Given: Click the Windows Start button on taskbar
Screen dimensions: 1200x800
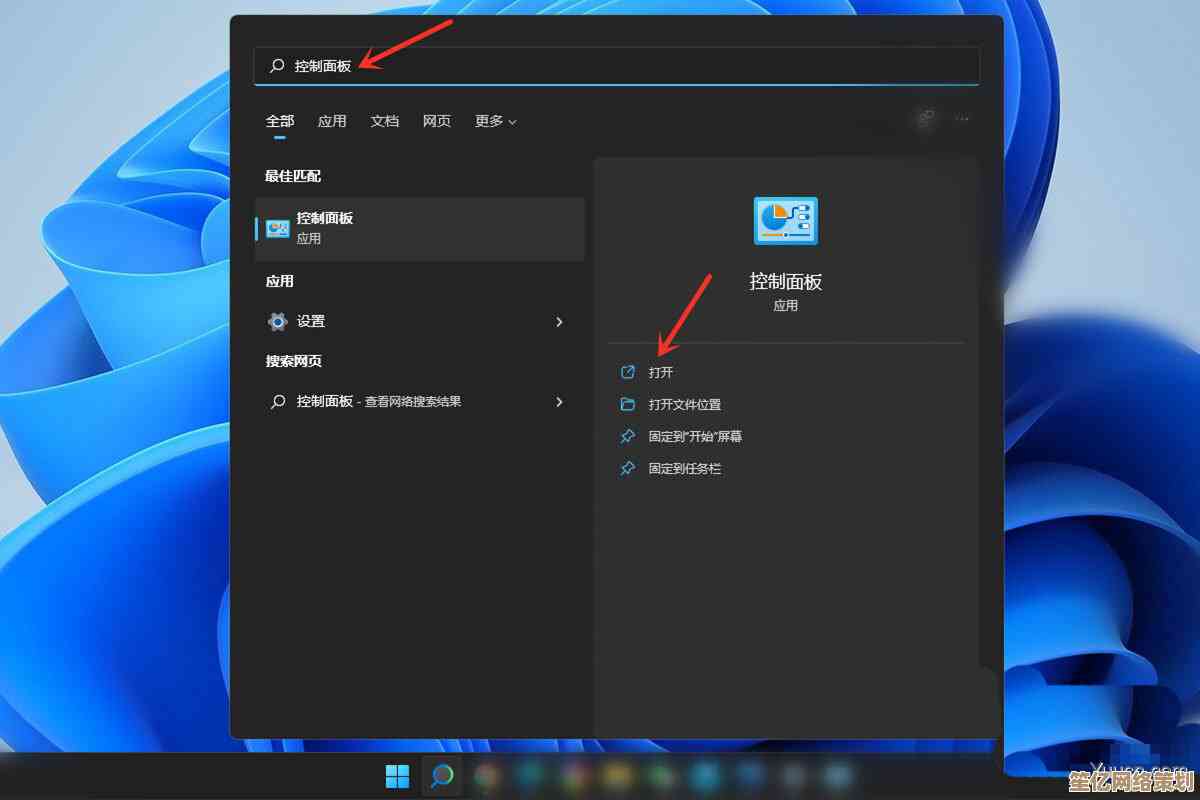Looking at the screenshot, I should pyautogui.click(x=397, y=776).
